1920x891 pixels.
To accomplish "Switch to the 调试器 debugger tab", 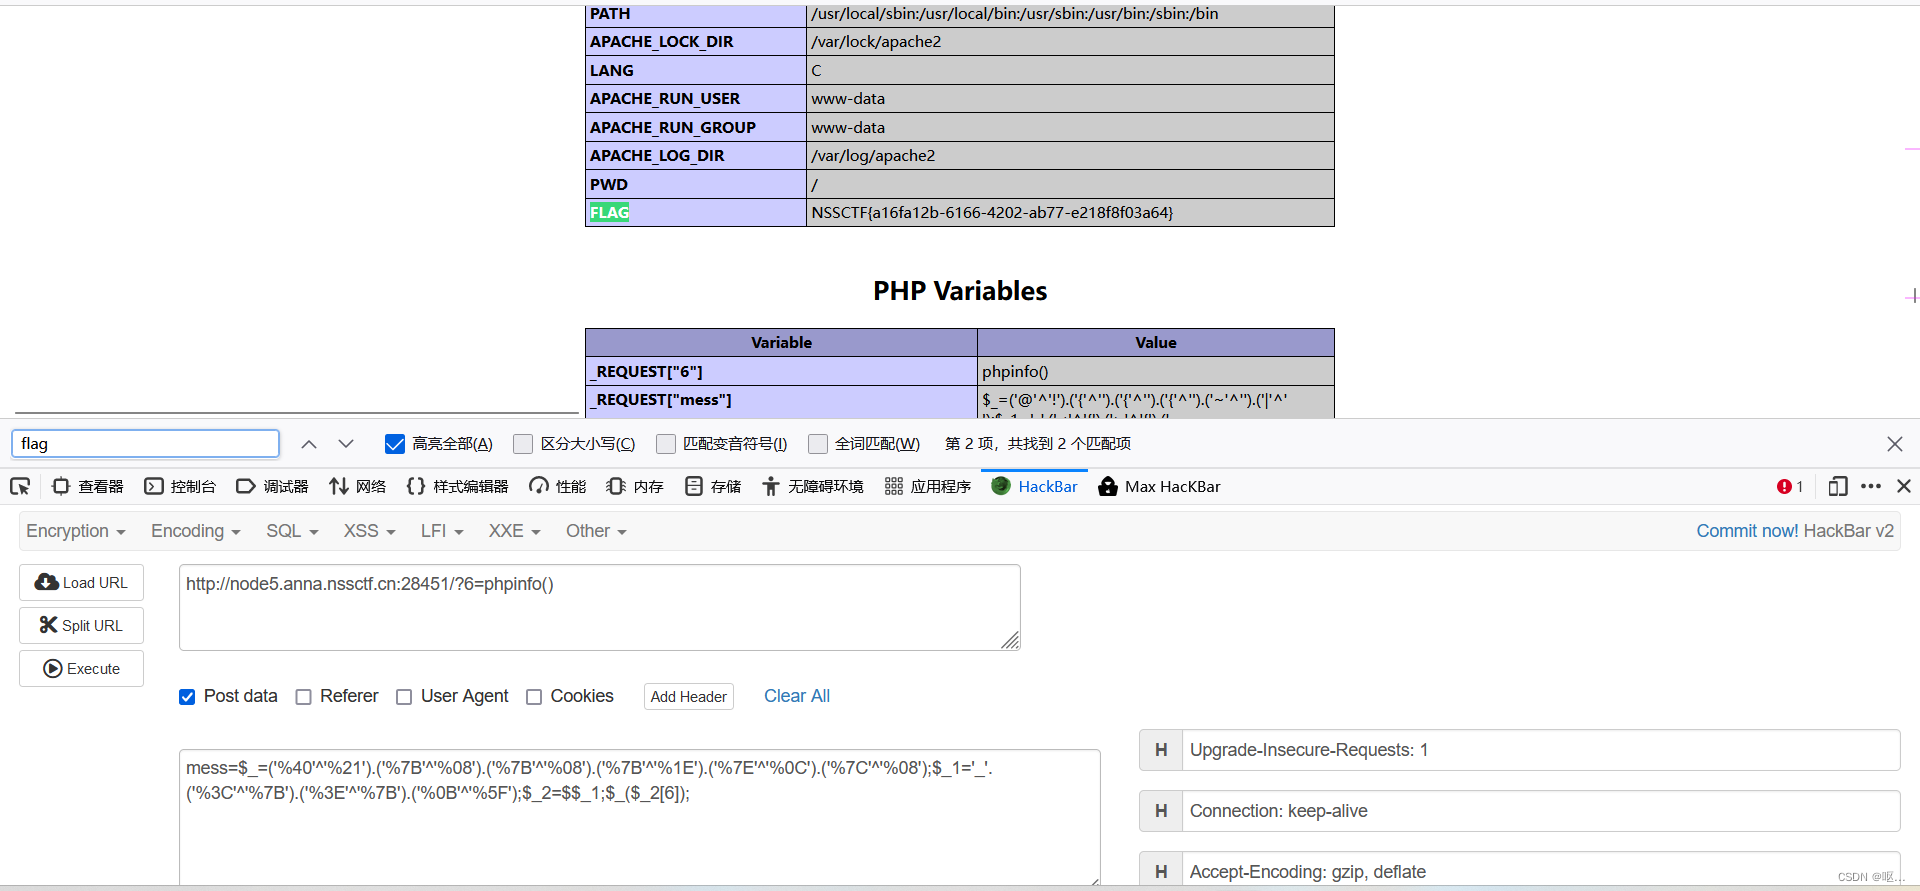I will tap(272, 486).
